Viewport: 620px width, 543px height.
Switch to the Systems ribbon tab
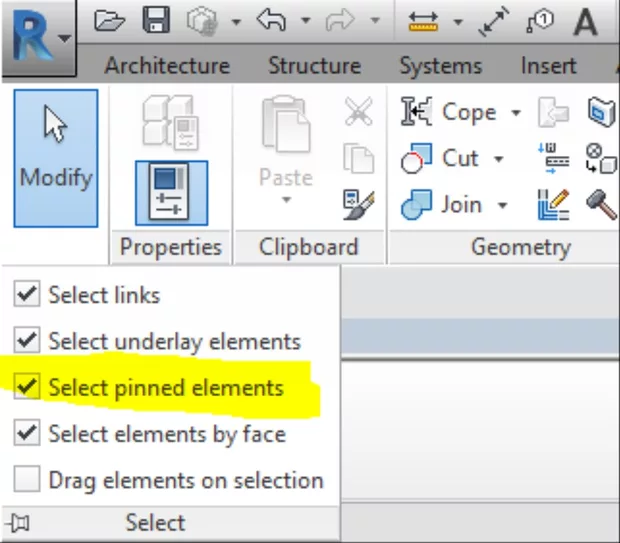click(441, 66)
